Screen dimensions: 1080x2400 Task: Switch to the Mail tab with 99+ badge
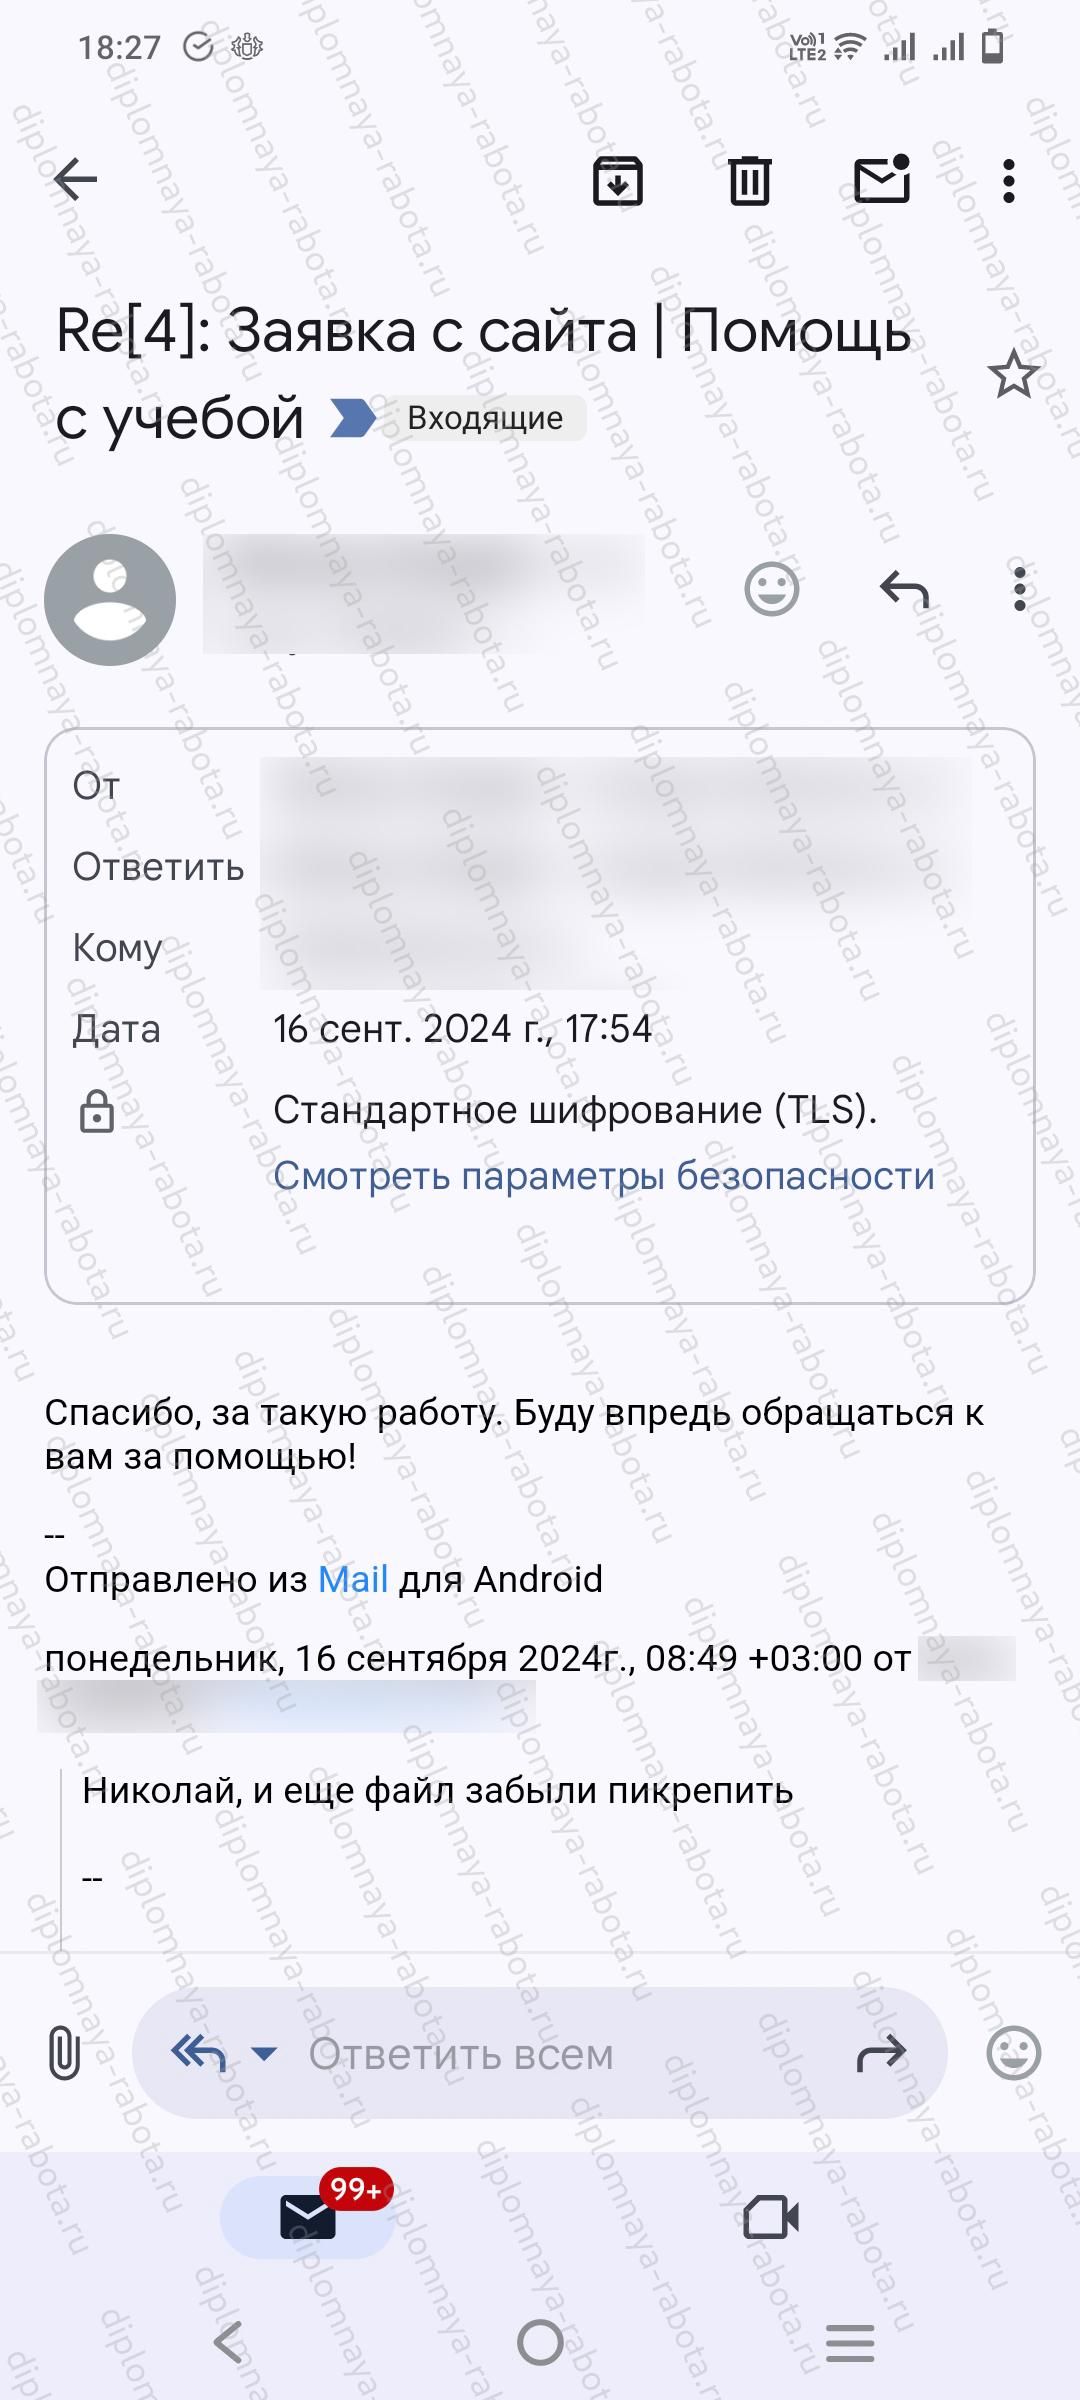[308, 2215]
